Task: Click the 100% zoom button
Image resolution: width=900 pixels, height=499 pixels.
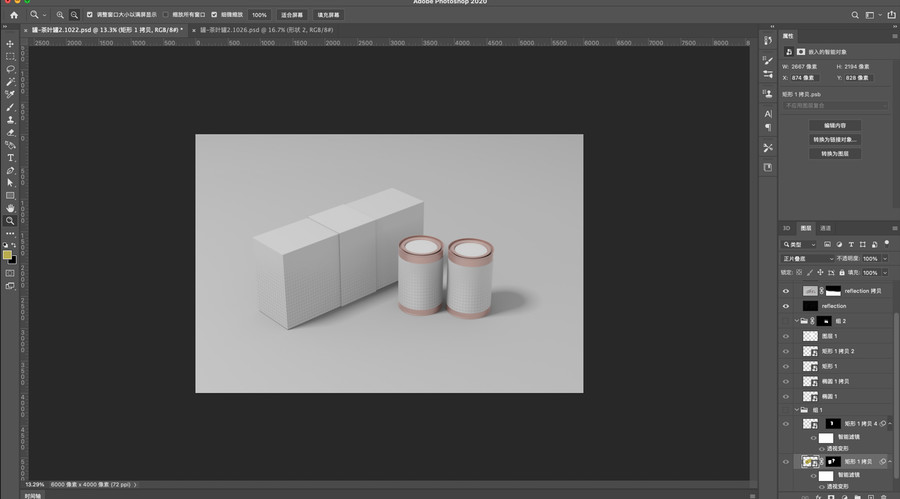Action: pos(259,15)
